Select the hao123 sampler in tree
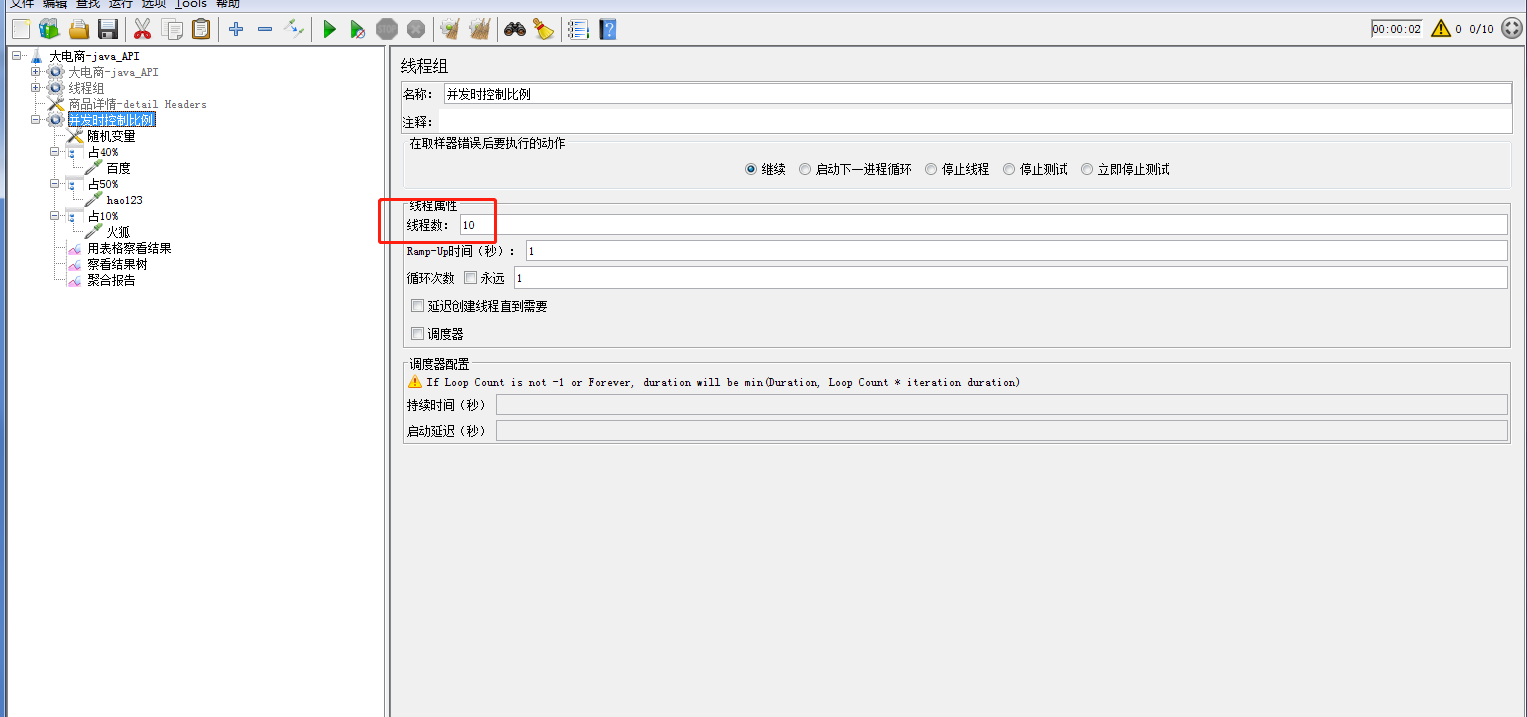Viewport: 1527px width, 717px height. [x=124, y=200]
